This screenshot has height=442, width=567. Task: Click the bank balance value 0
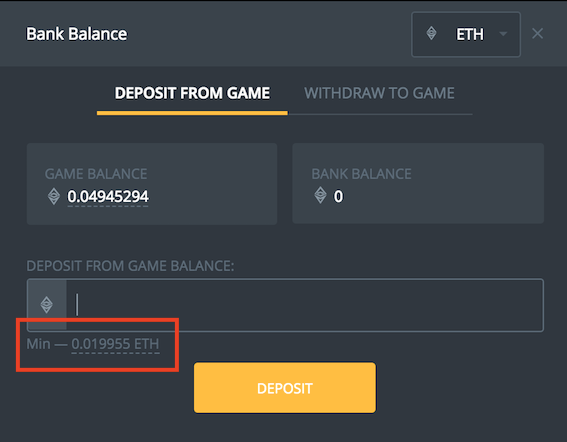(x=338, y=197)
